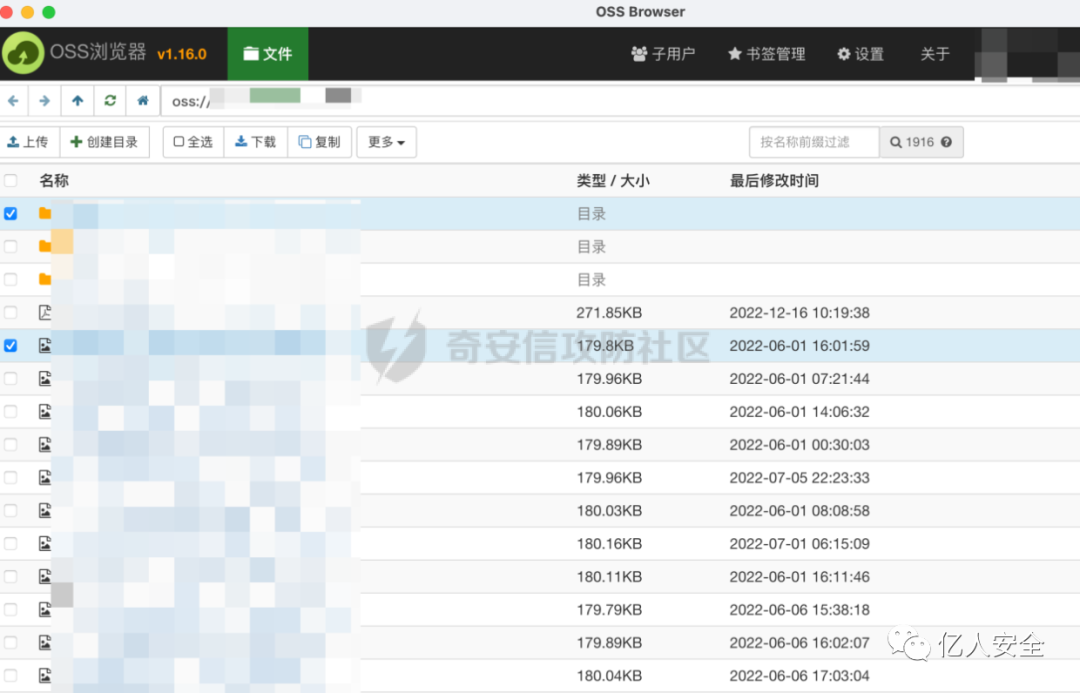This screenshot has height=693, width=1080.
Task: Click the PDF file icon of the 271.85KB file
Action: tap(45, 312)
